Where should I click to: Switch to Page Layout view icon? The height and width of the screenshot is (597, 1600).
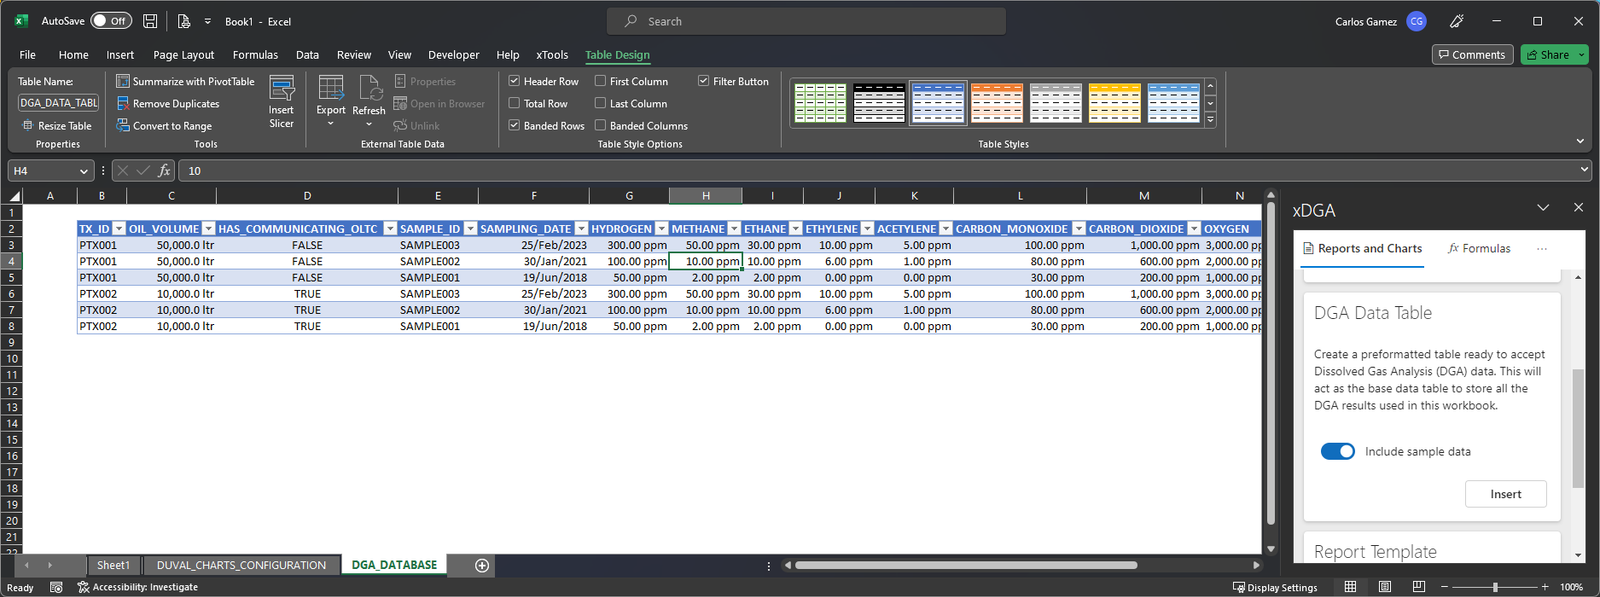tap(1384, 587)
